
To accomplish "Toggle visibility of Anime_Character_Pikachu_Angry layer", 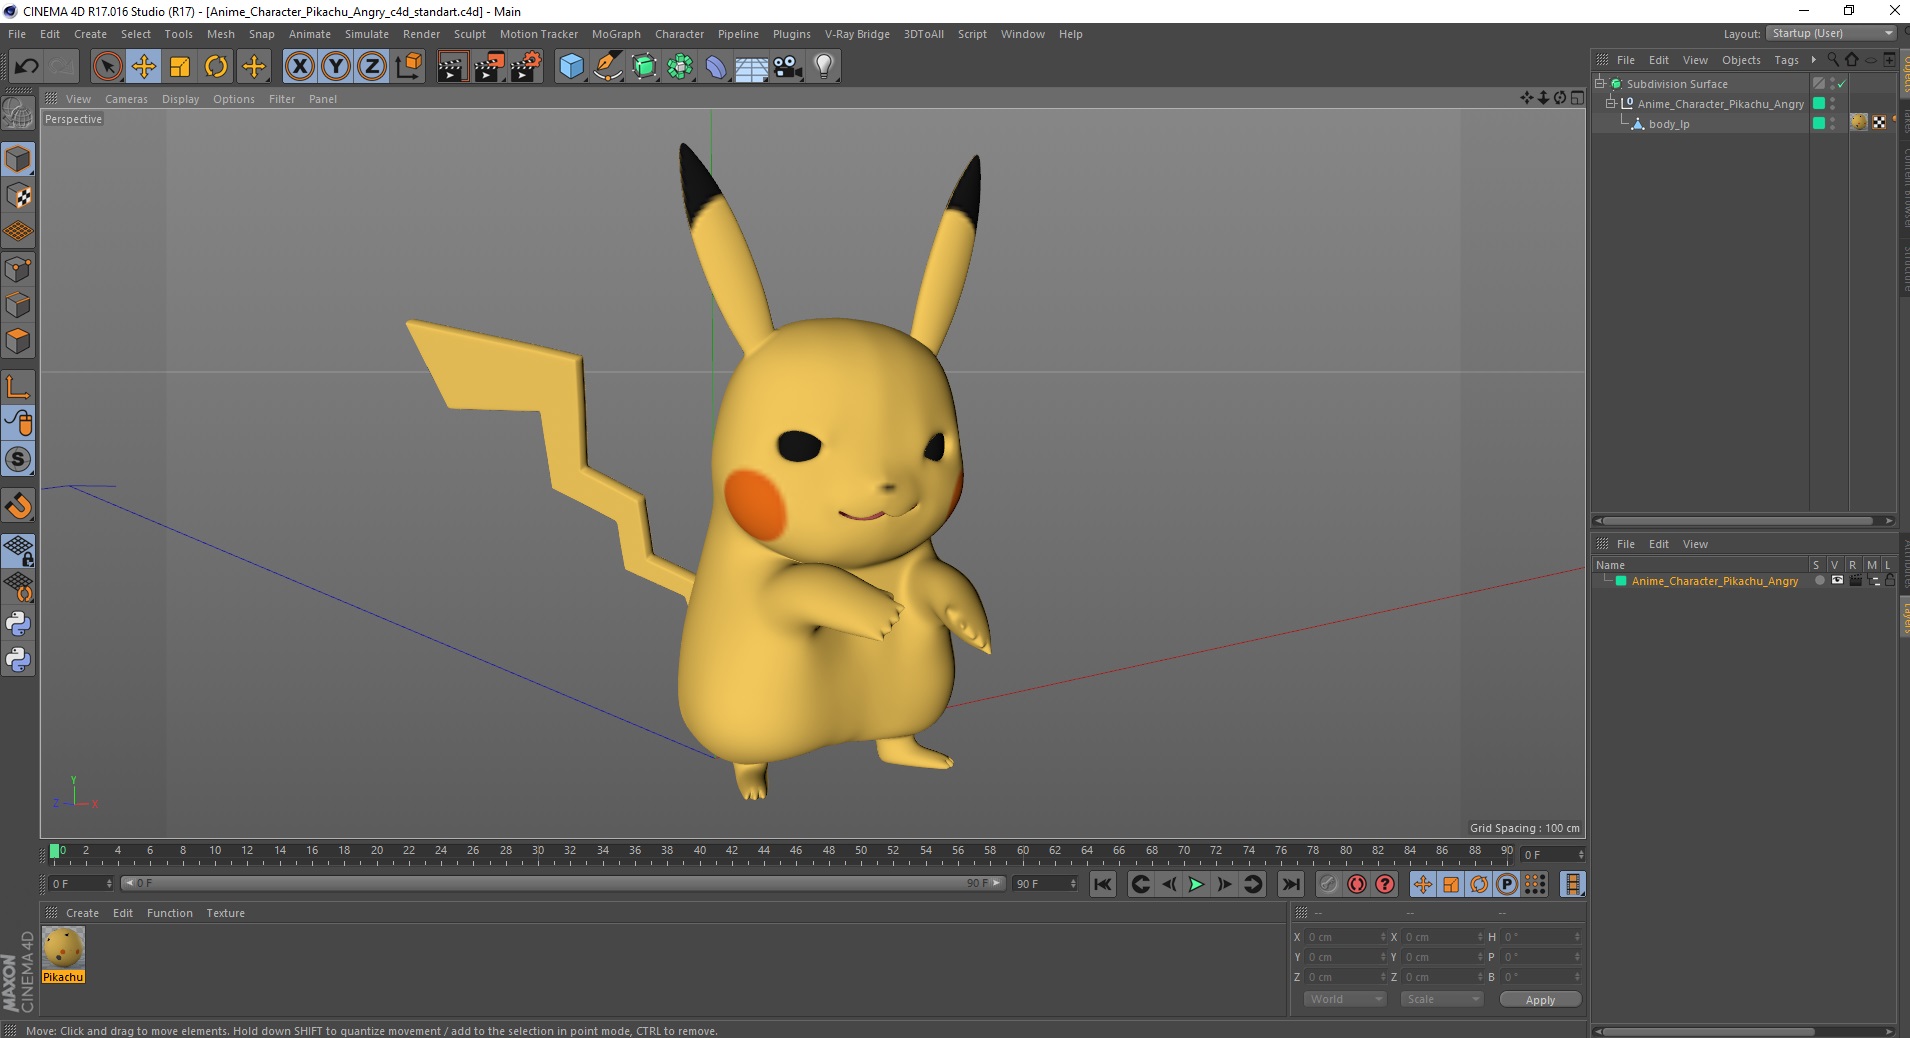I will tap(1837, 580).
